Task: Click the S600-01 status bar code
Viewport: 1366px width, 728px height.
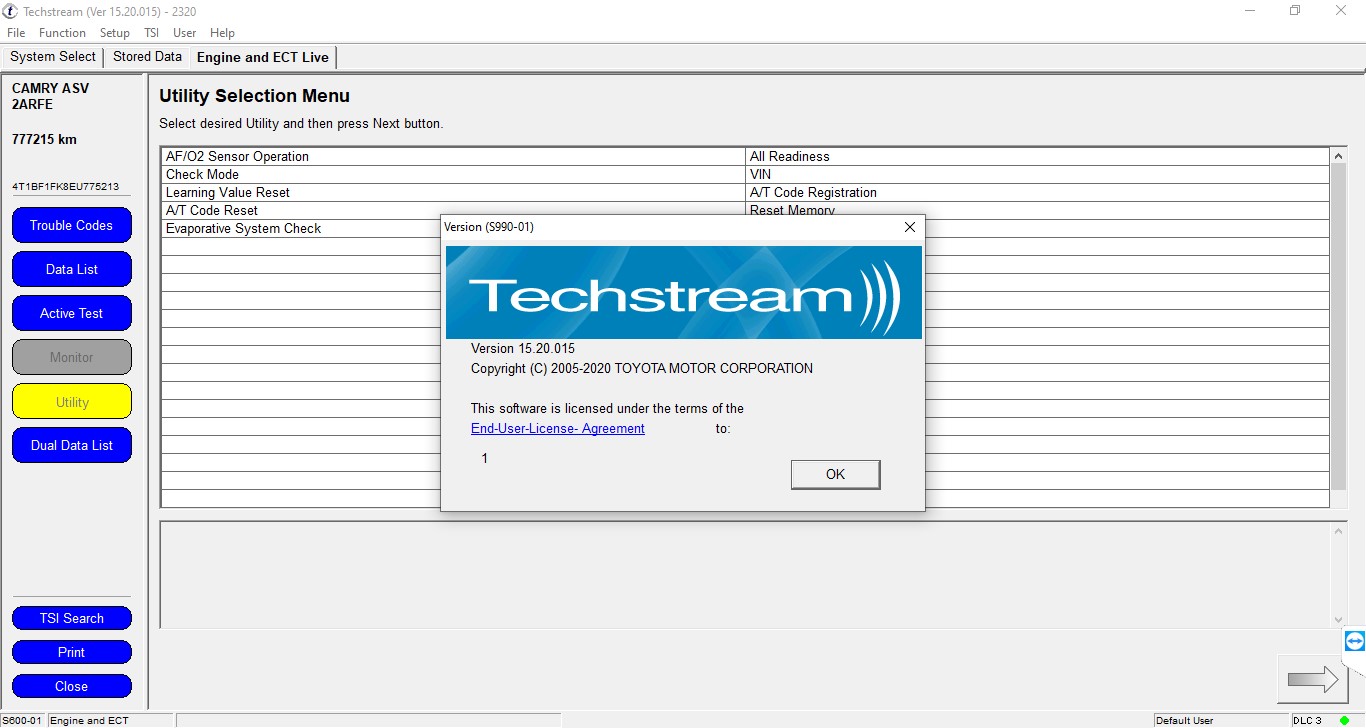Action: click(x=22, y=720)
